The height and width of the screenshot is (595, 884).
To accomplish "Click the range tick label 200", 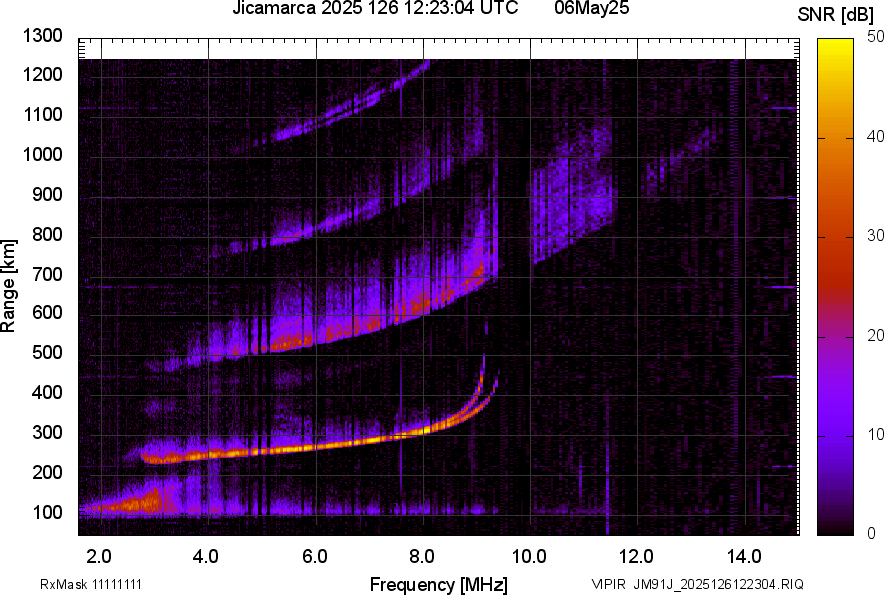I will 47,472.
